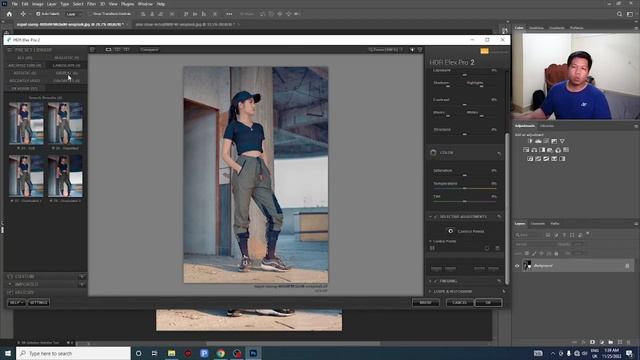Click the Compare button
The width and height of the screenshot is (640, 360).
click(x=149, y=49)
